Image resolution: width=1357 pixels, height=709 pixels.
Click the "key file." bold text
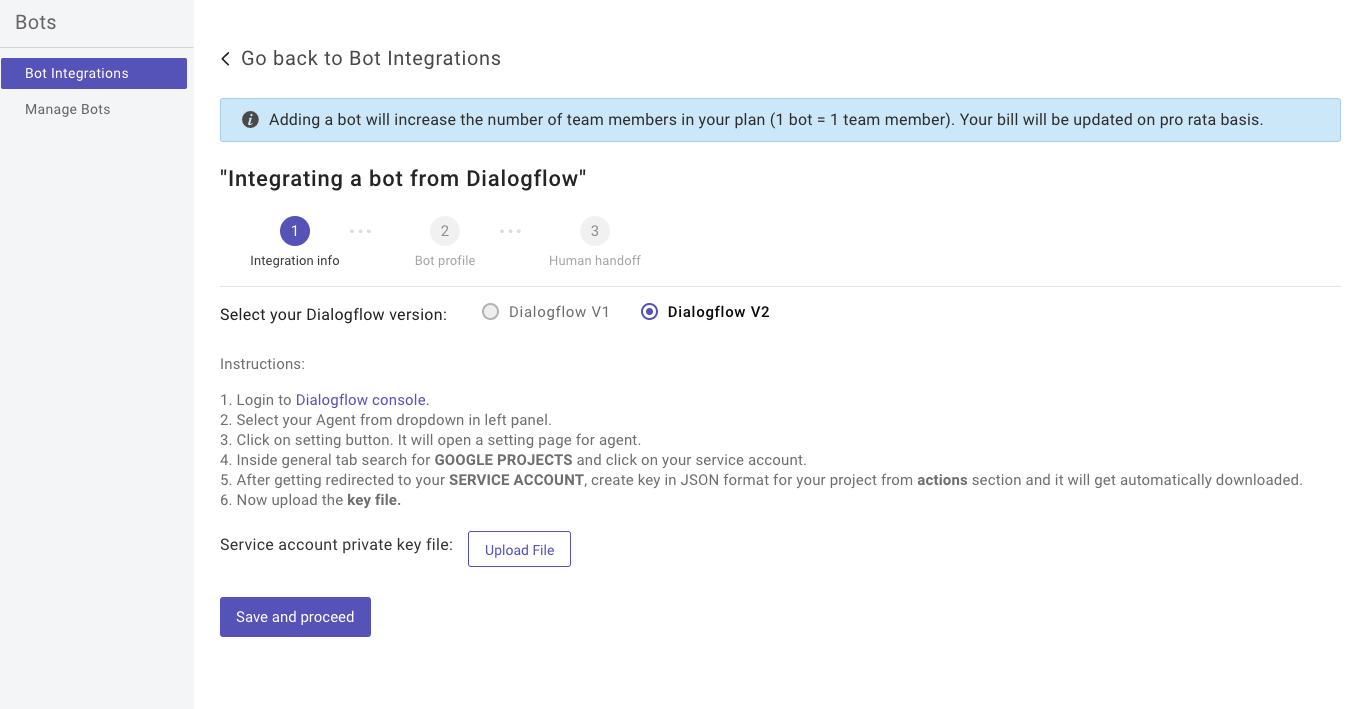click(374, 500)
